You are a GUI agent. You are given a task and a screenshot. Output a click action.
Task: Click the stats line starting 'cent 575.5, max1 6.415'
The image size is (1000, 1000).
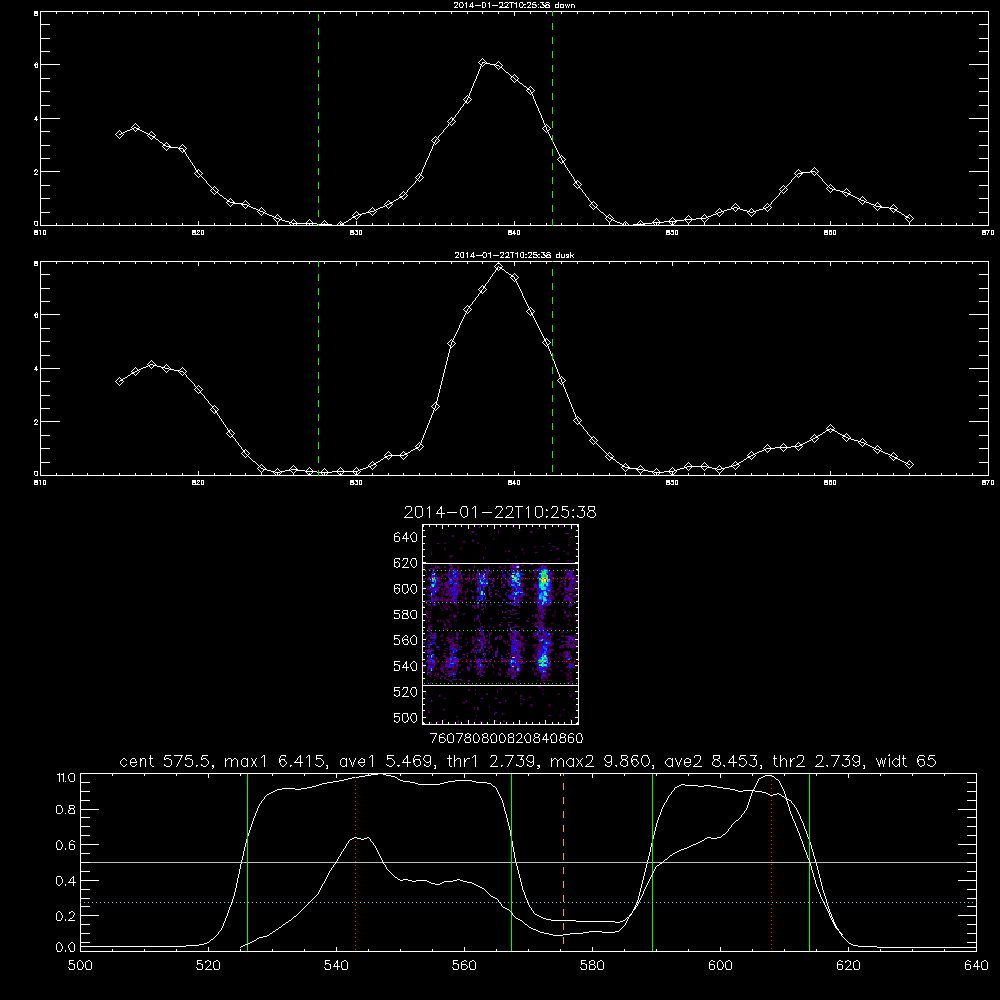tap(527, 761)
